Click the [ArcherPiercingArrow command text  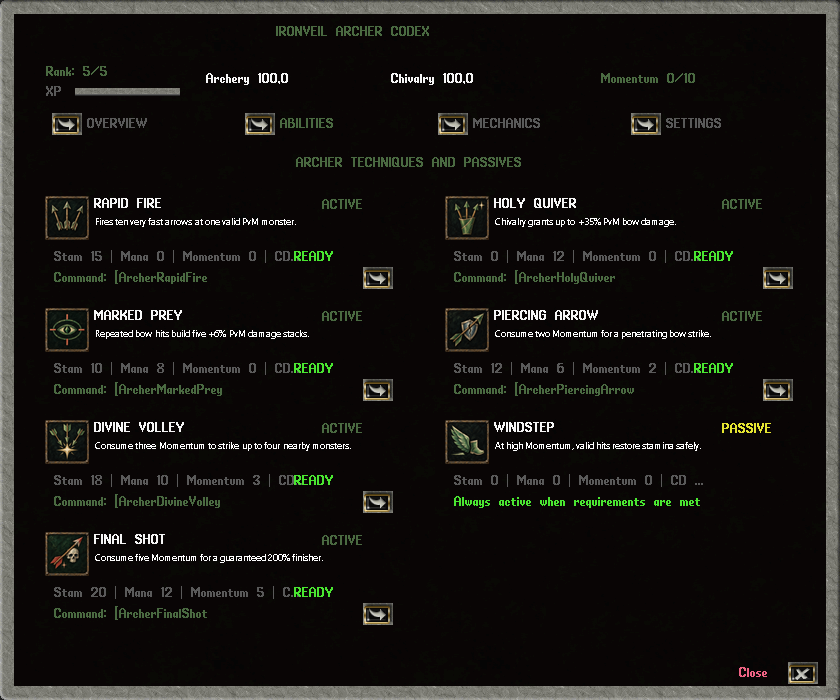pyautogui.click(x=574, y=390)
